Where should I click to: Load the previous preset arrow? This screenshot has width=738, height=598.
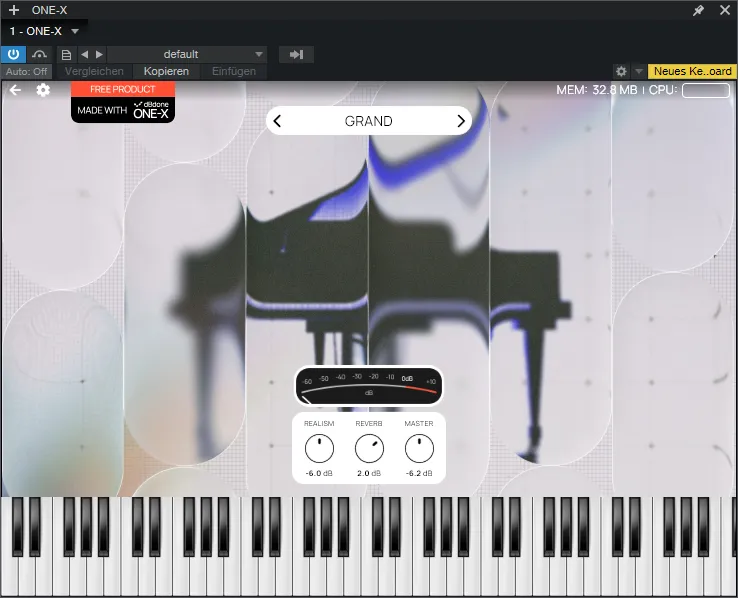[x=85, y=55]
